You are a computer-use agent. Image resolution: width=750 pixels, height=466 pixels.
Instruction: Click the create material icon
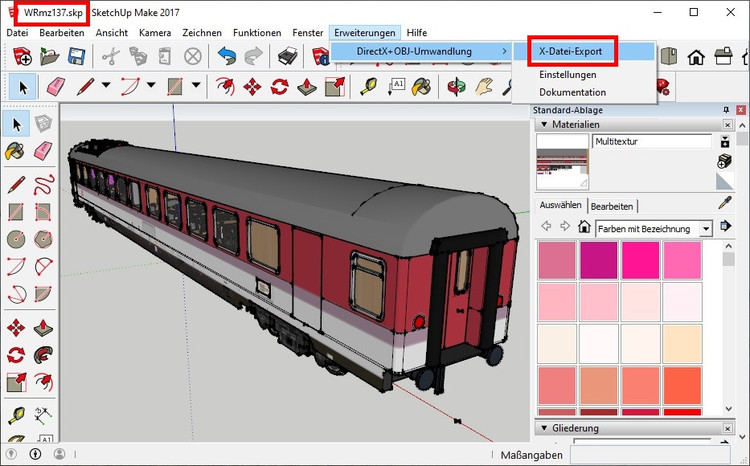coord(725,161)
